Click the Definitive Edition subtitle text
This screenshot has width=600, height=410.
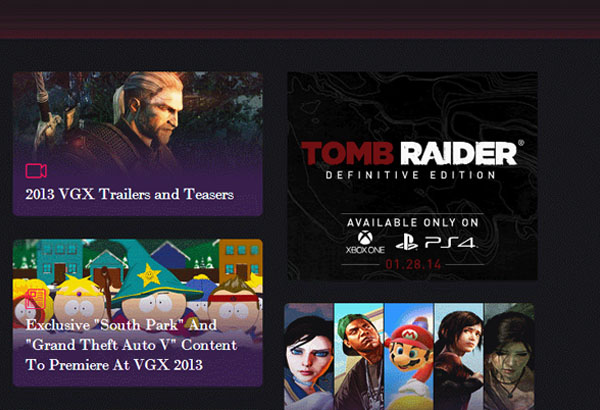[411, 175]
